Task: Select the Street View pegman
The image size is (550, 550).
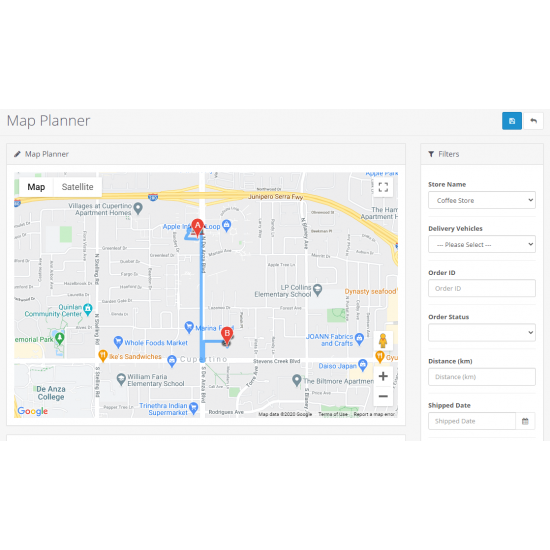Action: point(383,341)
